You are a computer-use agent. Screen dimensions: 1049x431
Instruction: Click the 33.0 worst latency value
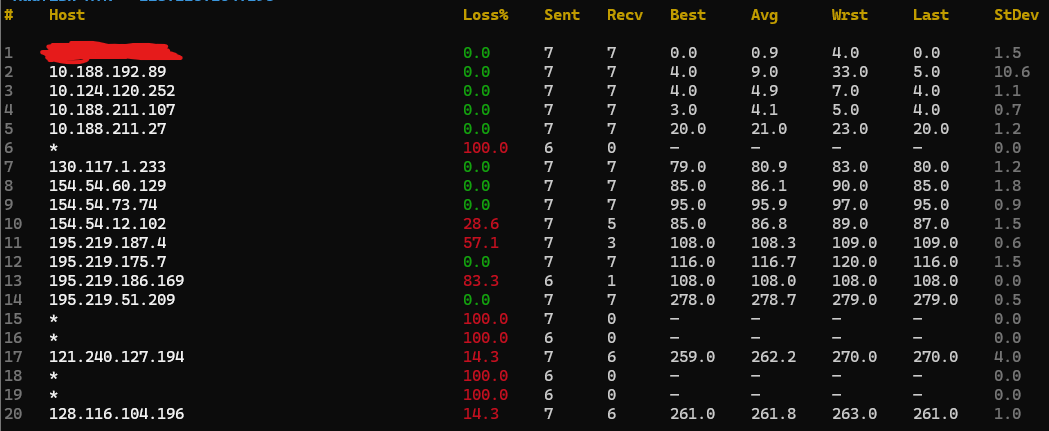point(849,72)
